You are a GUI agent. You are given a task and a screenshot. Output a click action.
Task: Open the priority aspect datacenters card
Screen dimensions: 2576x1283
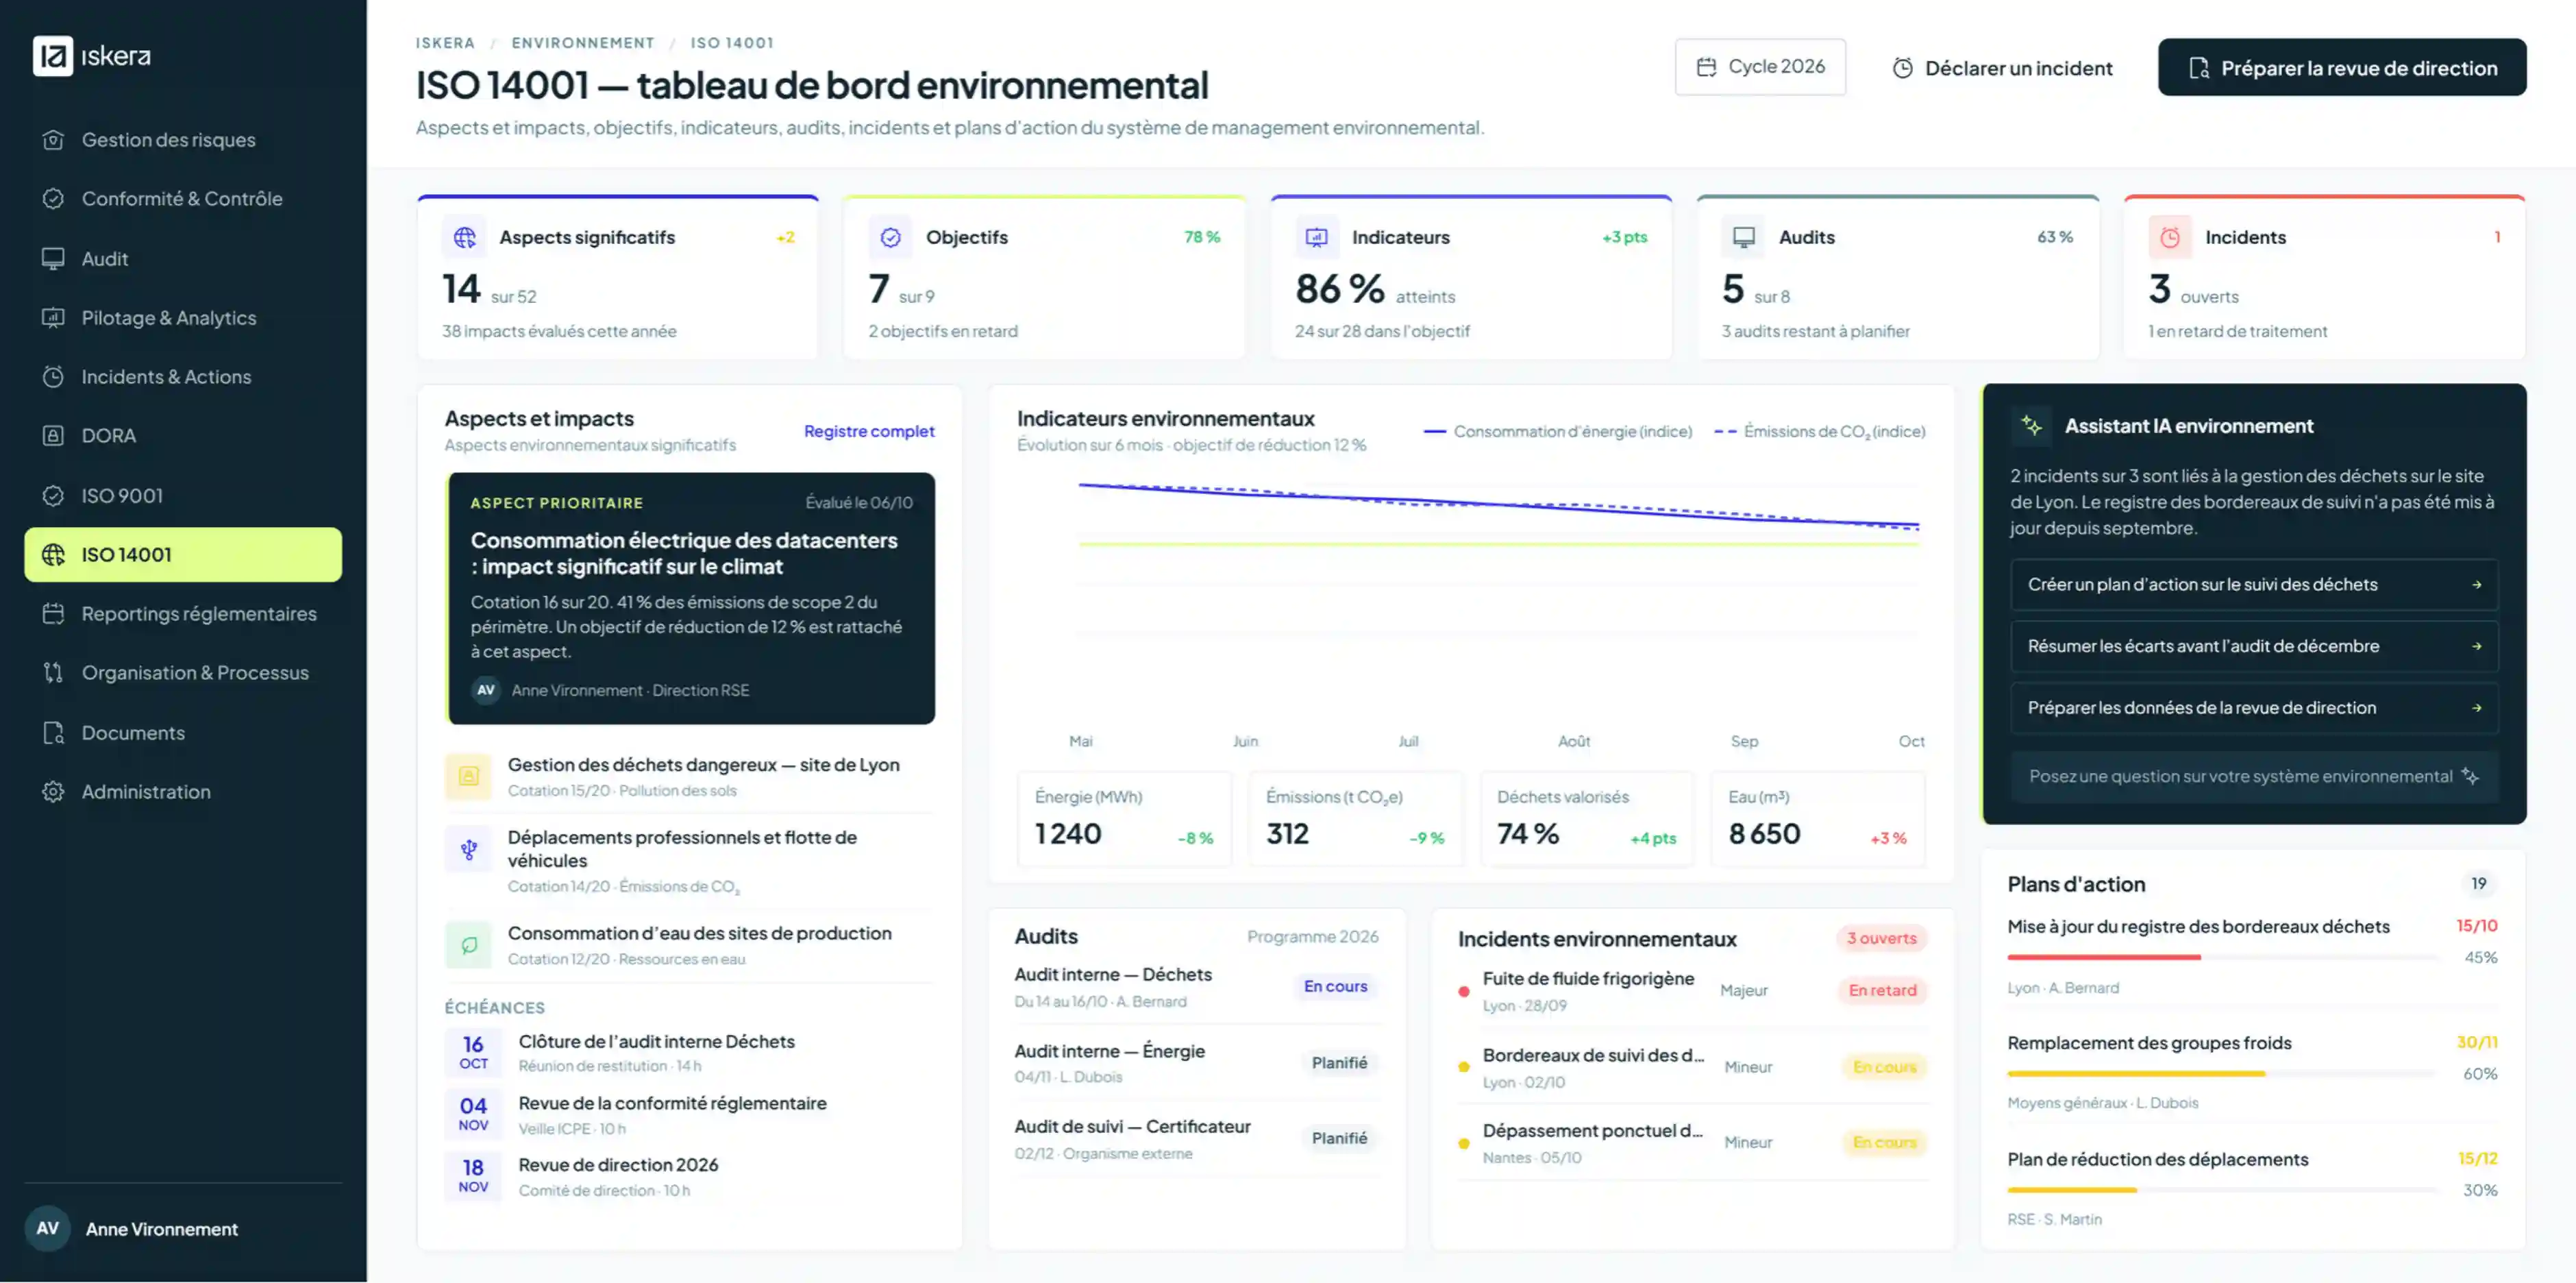coord(690,598)
